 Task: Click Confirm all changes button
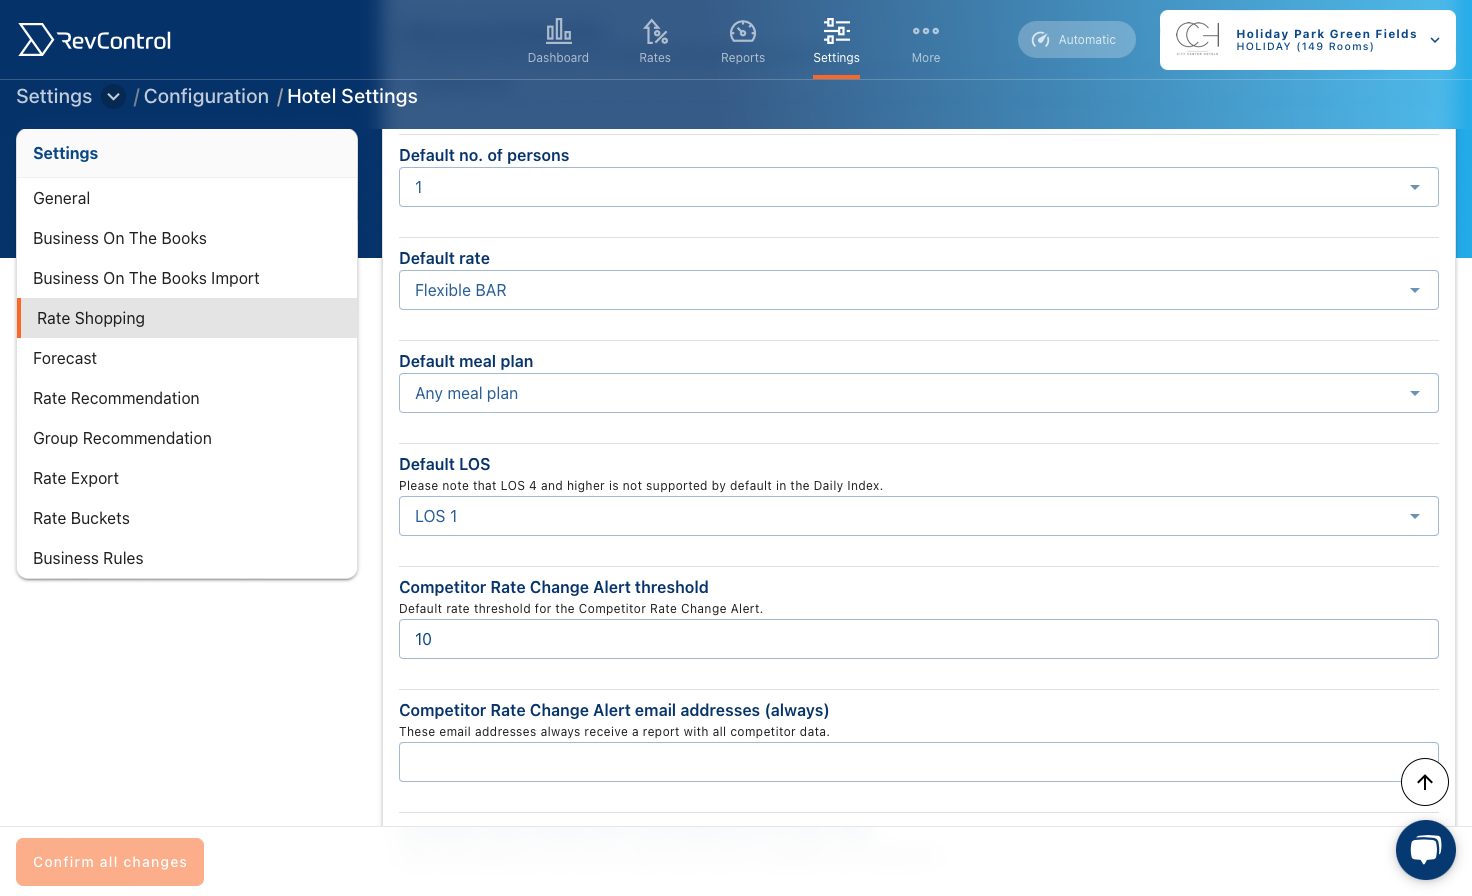[110, 862]
